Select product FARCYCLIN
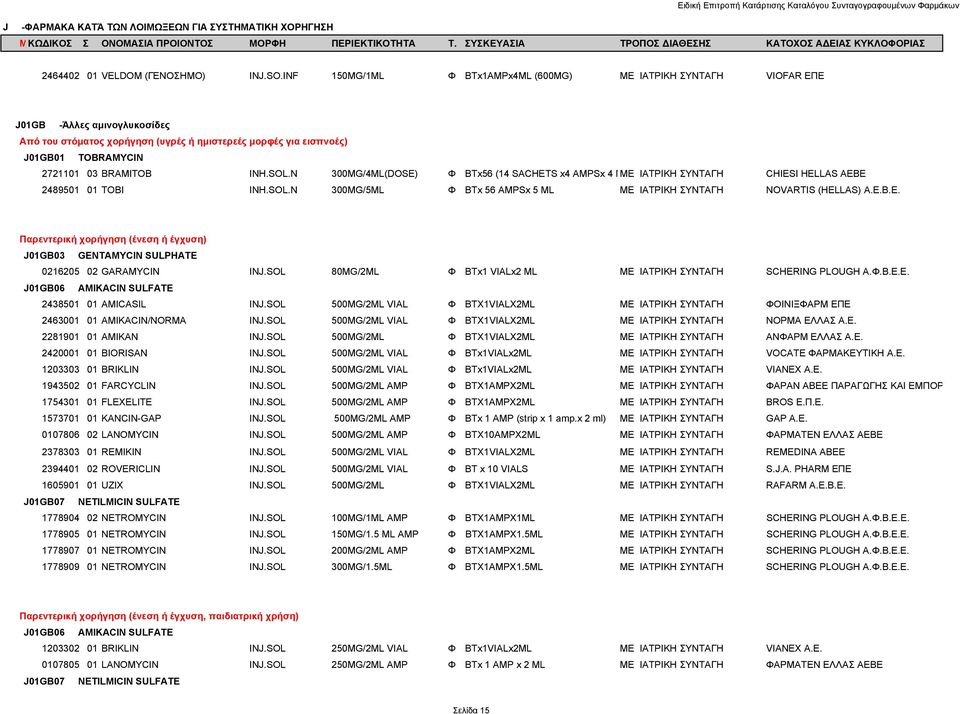This screenshot has height=714, width=960. coord(128,386)
